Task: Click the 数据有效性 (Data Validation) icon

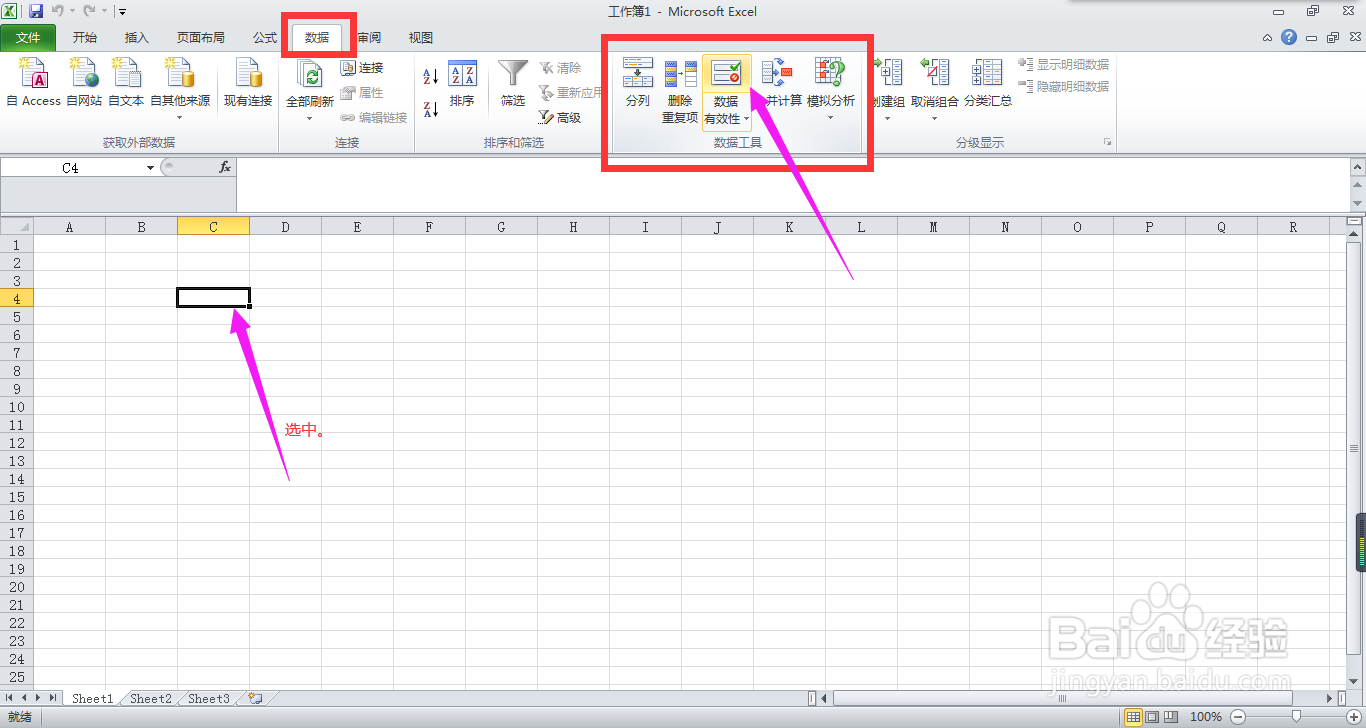Action: pyautogui.click(x=725, y=73)
